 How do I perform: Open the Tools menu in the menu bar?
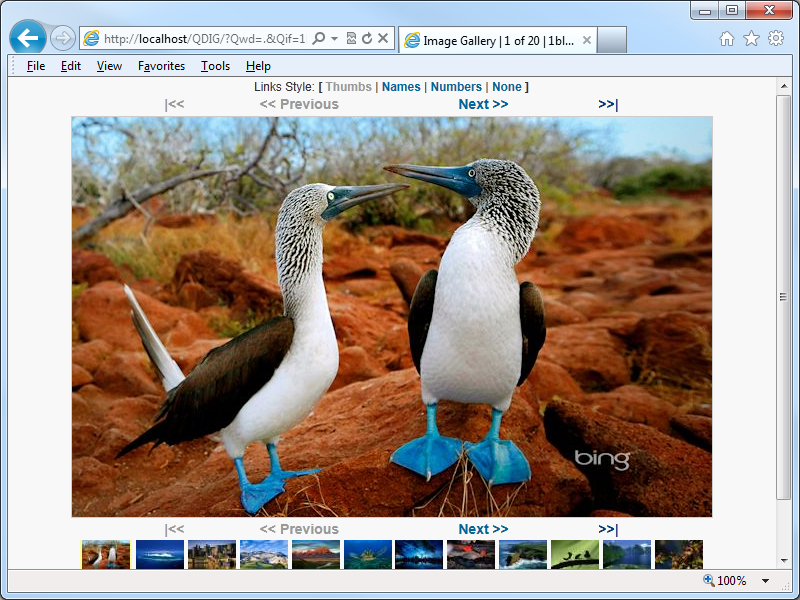pyautogui.click(x=215, y=66)
